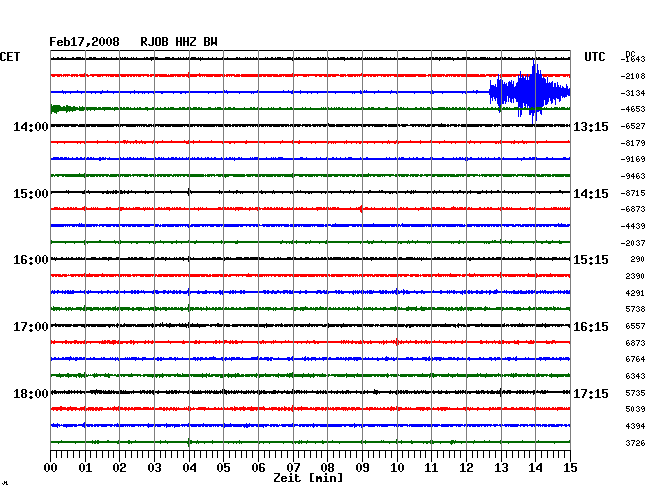The width and height of the screenshot is (650, 494).
Task: Click the "06" minute tick label
Action: [x=258, y=468]
